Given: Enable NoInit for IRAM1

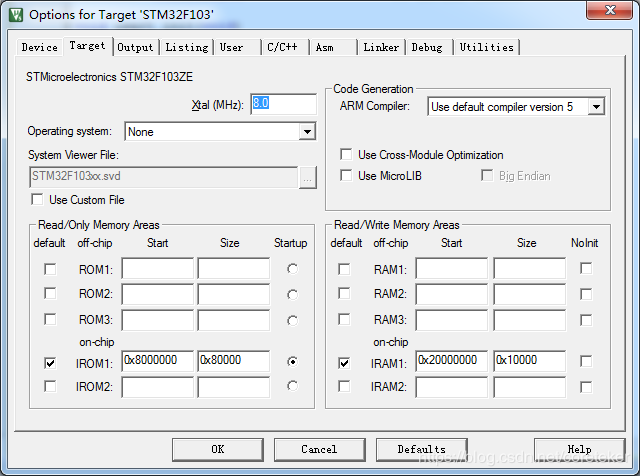Looking at the screenshot, I should click(586, 361).
